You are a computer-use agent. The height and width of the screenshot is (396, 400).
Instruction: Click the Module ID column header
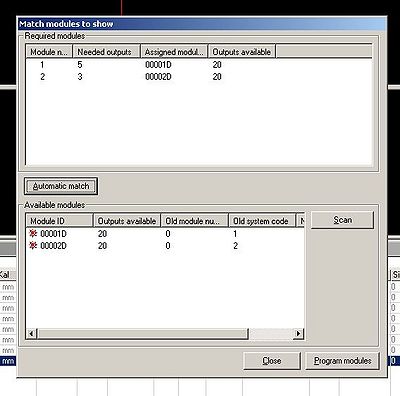click(x=59, y=221)
